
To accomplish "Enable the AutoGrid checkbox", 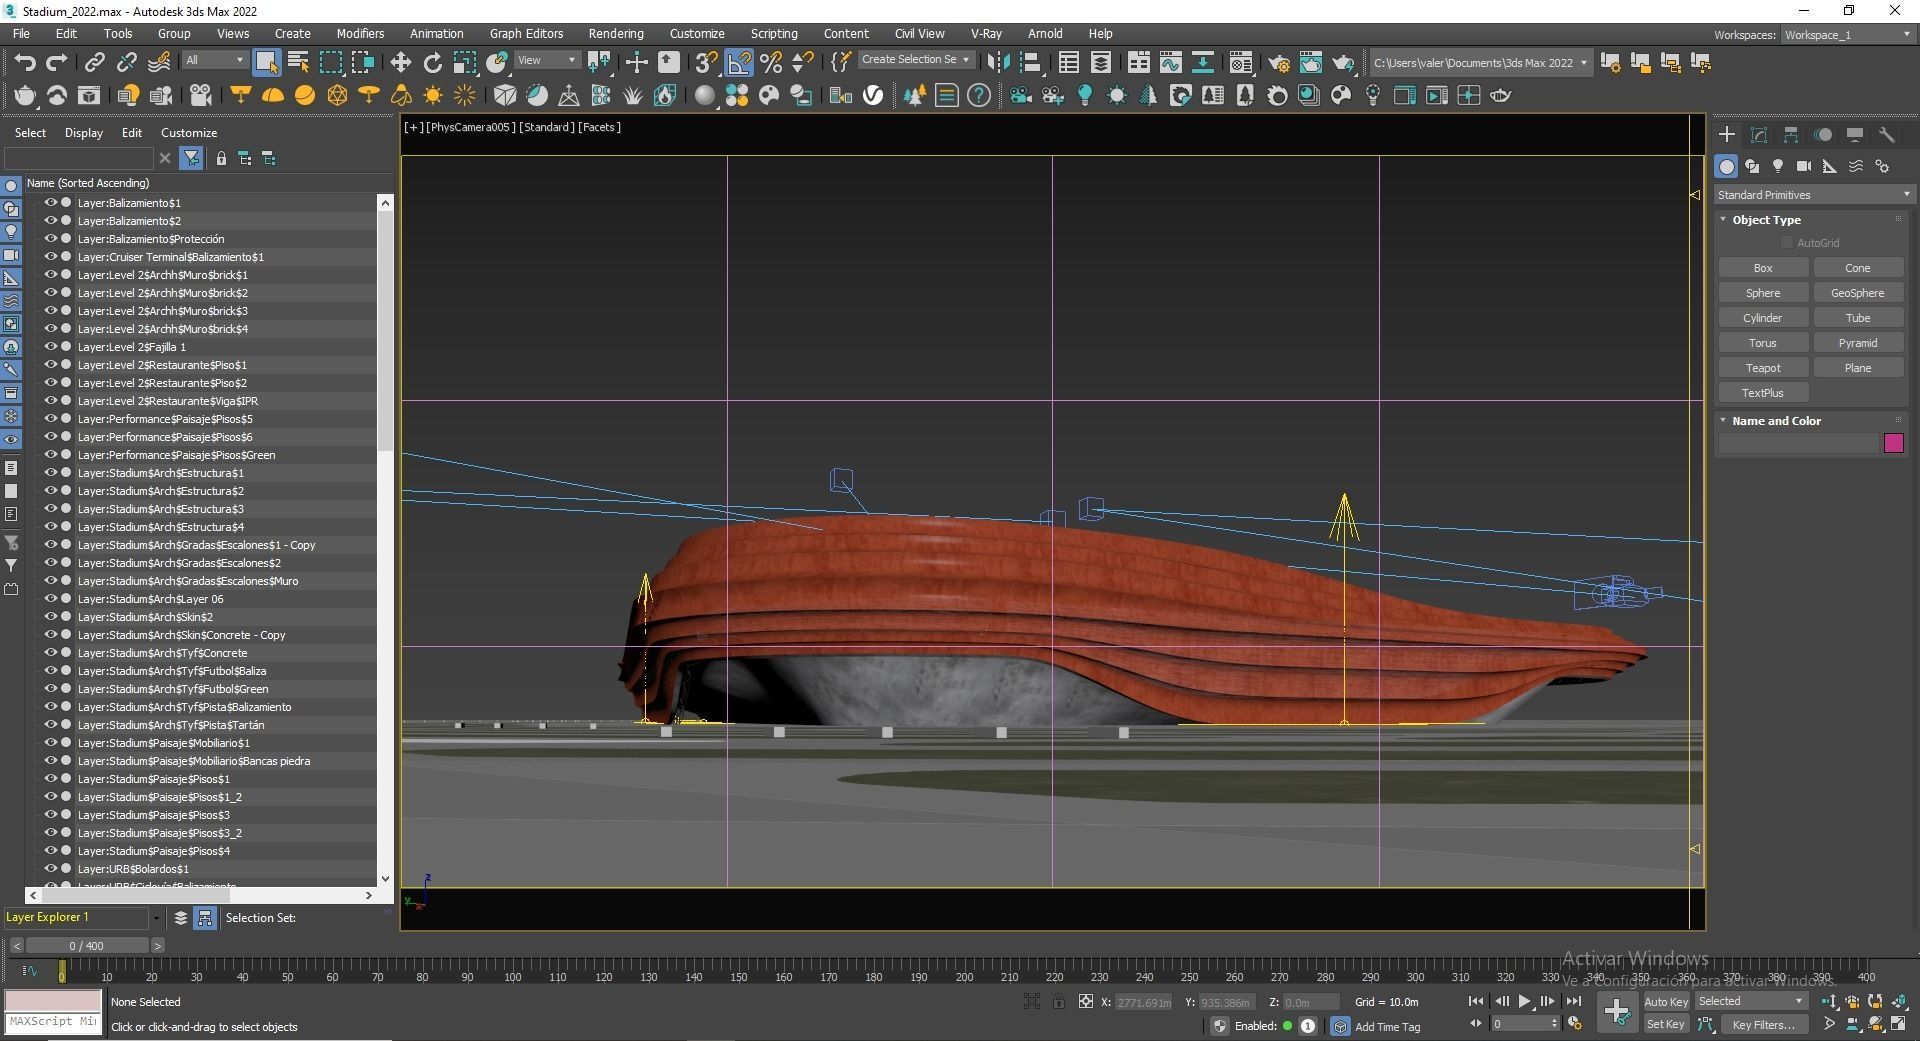I will [1786, 243].
